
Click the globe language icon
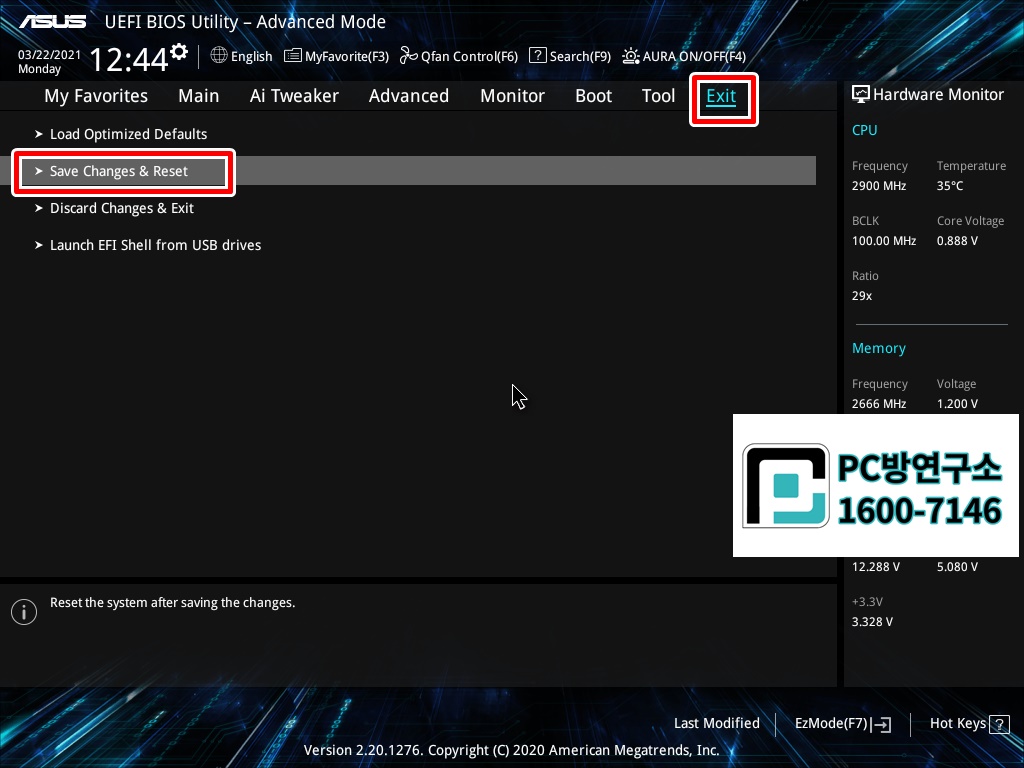(x=219, y=55)
